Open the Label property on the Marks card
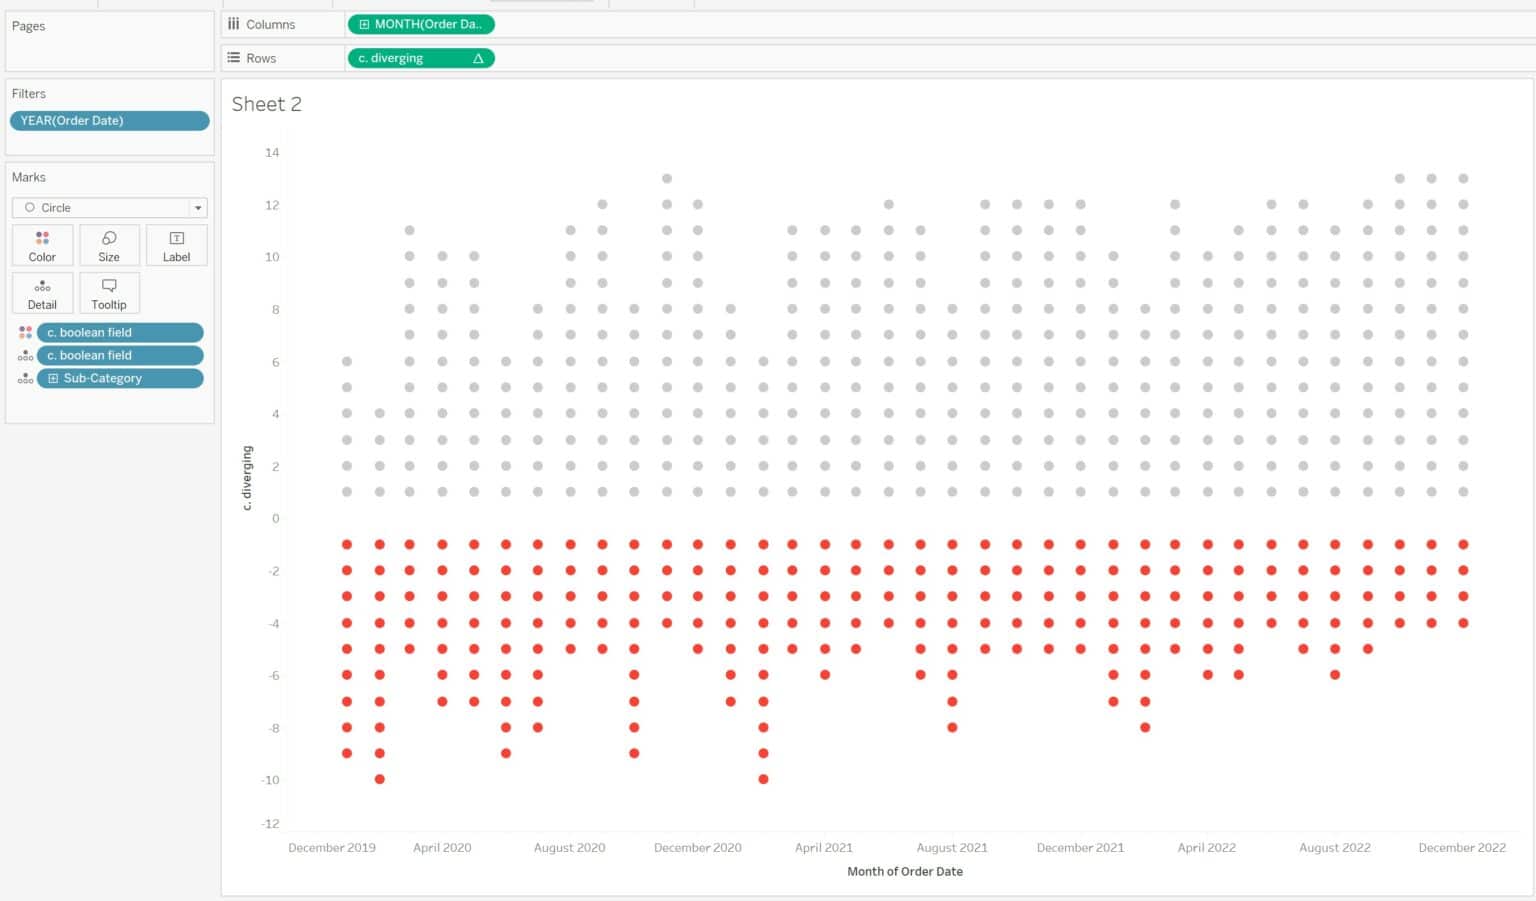The image size is (1536, 901). tap(176, 244)
